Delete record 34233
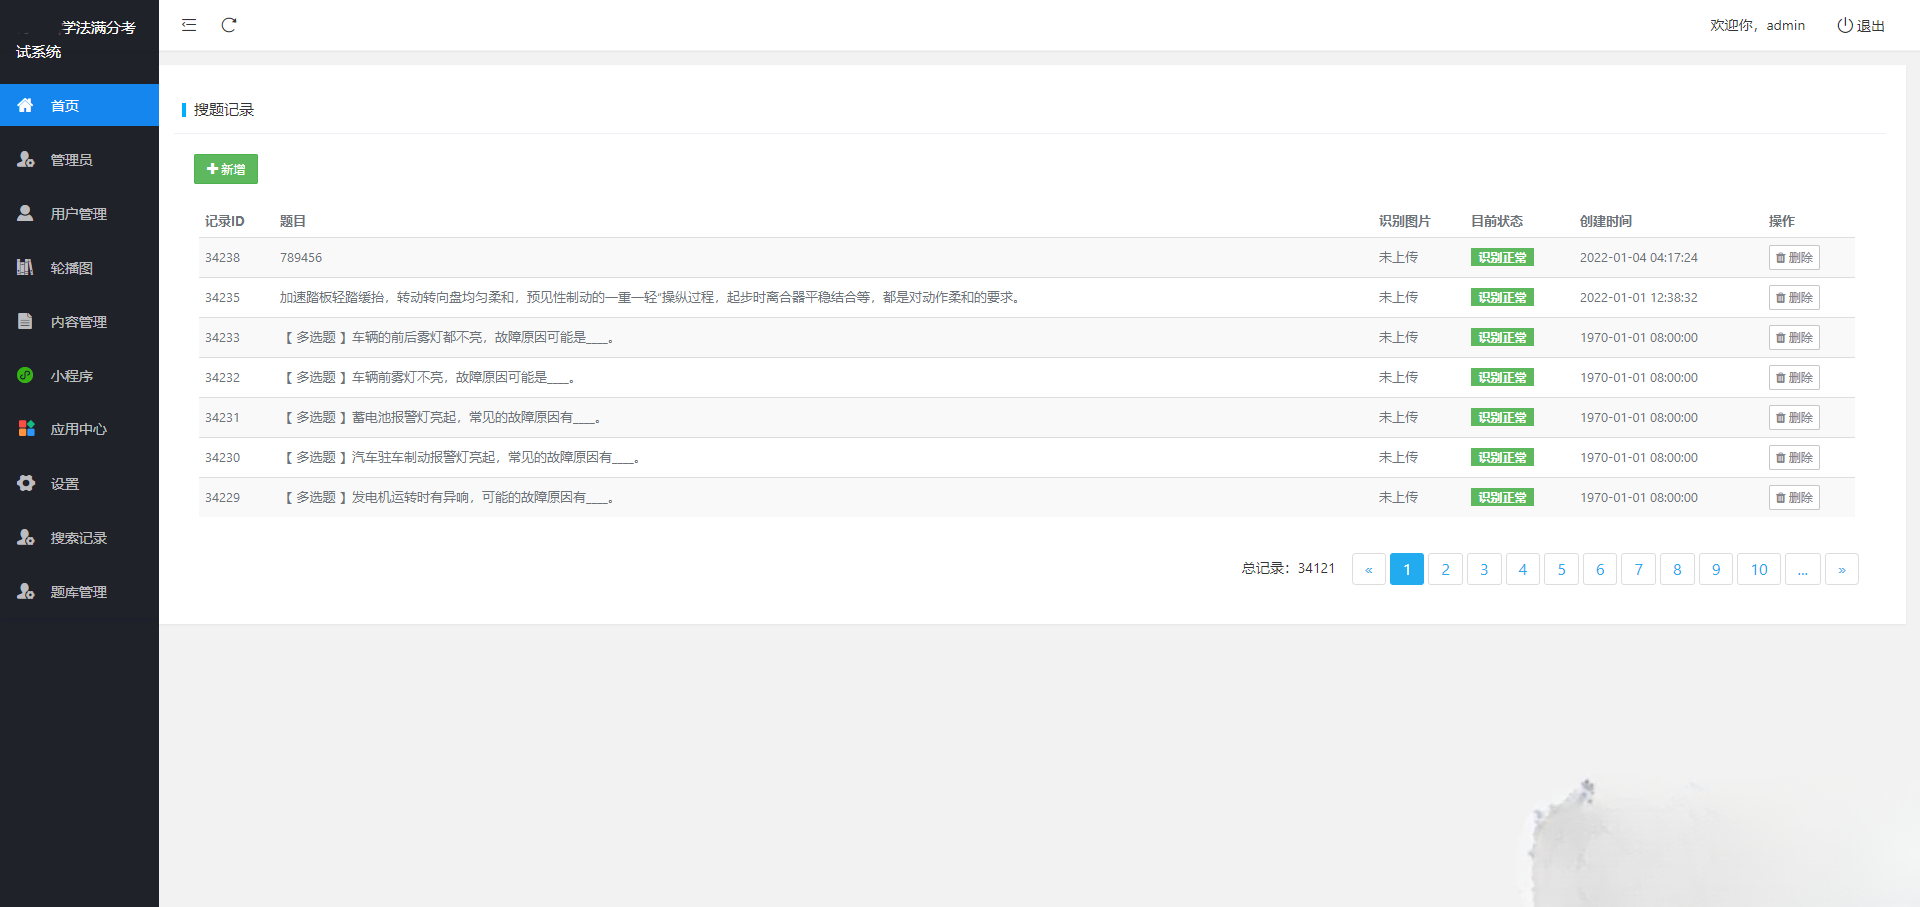The image size is (1920, 907). 1794,337
